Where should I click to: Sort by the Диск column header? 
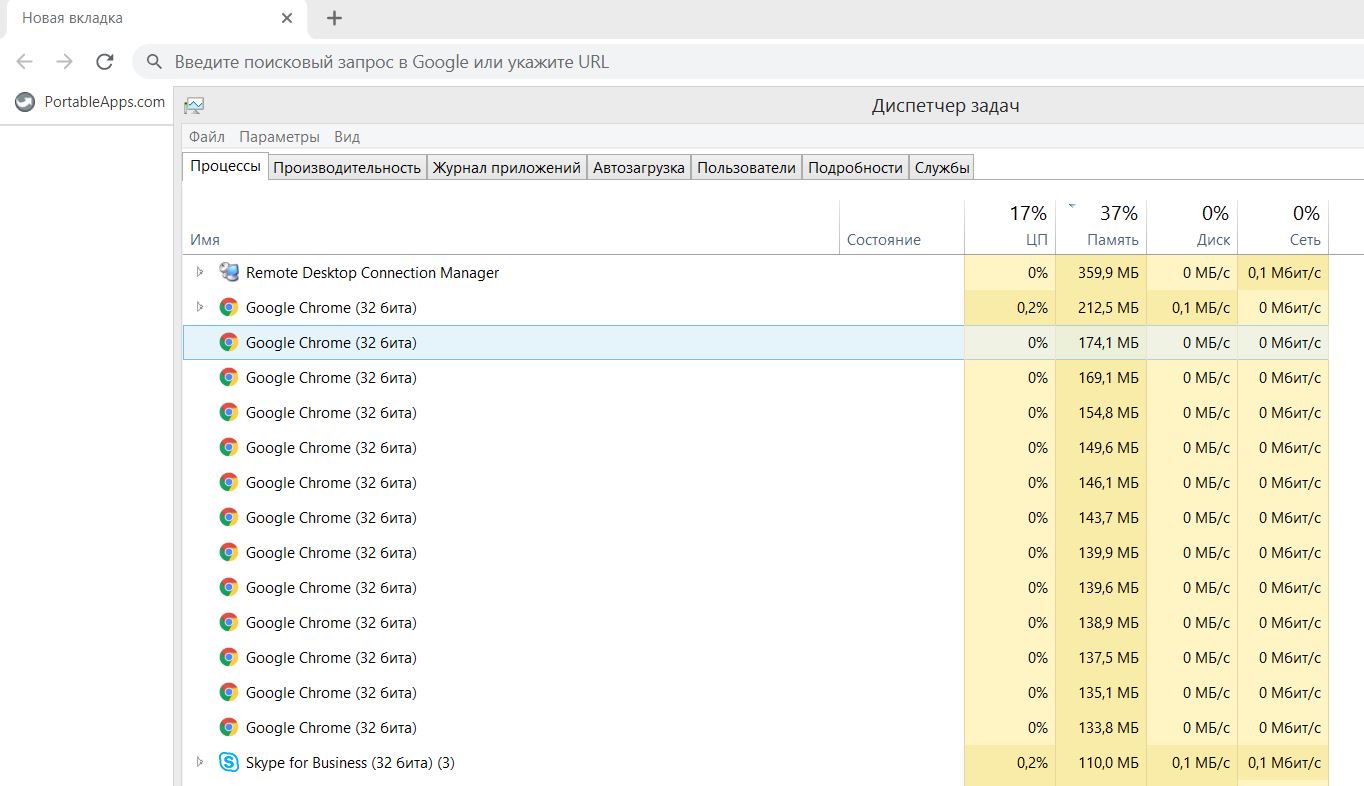coord(1192,227)
